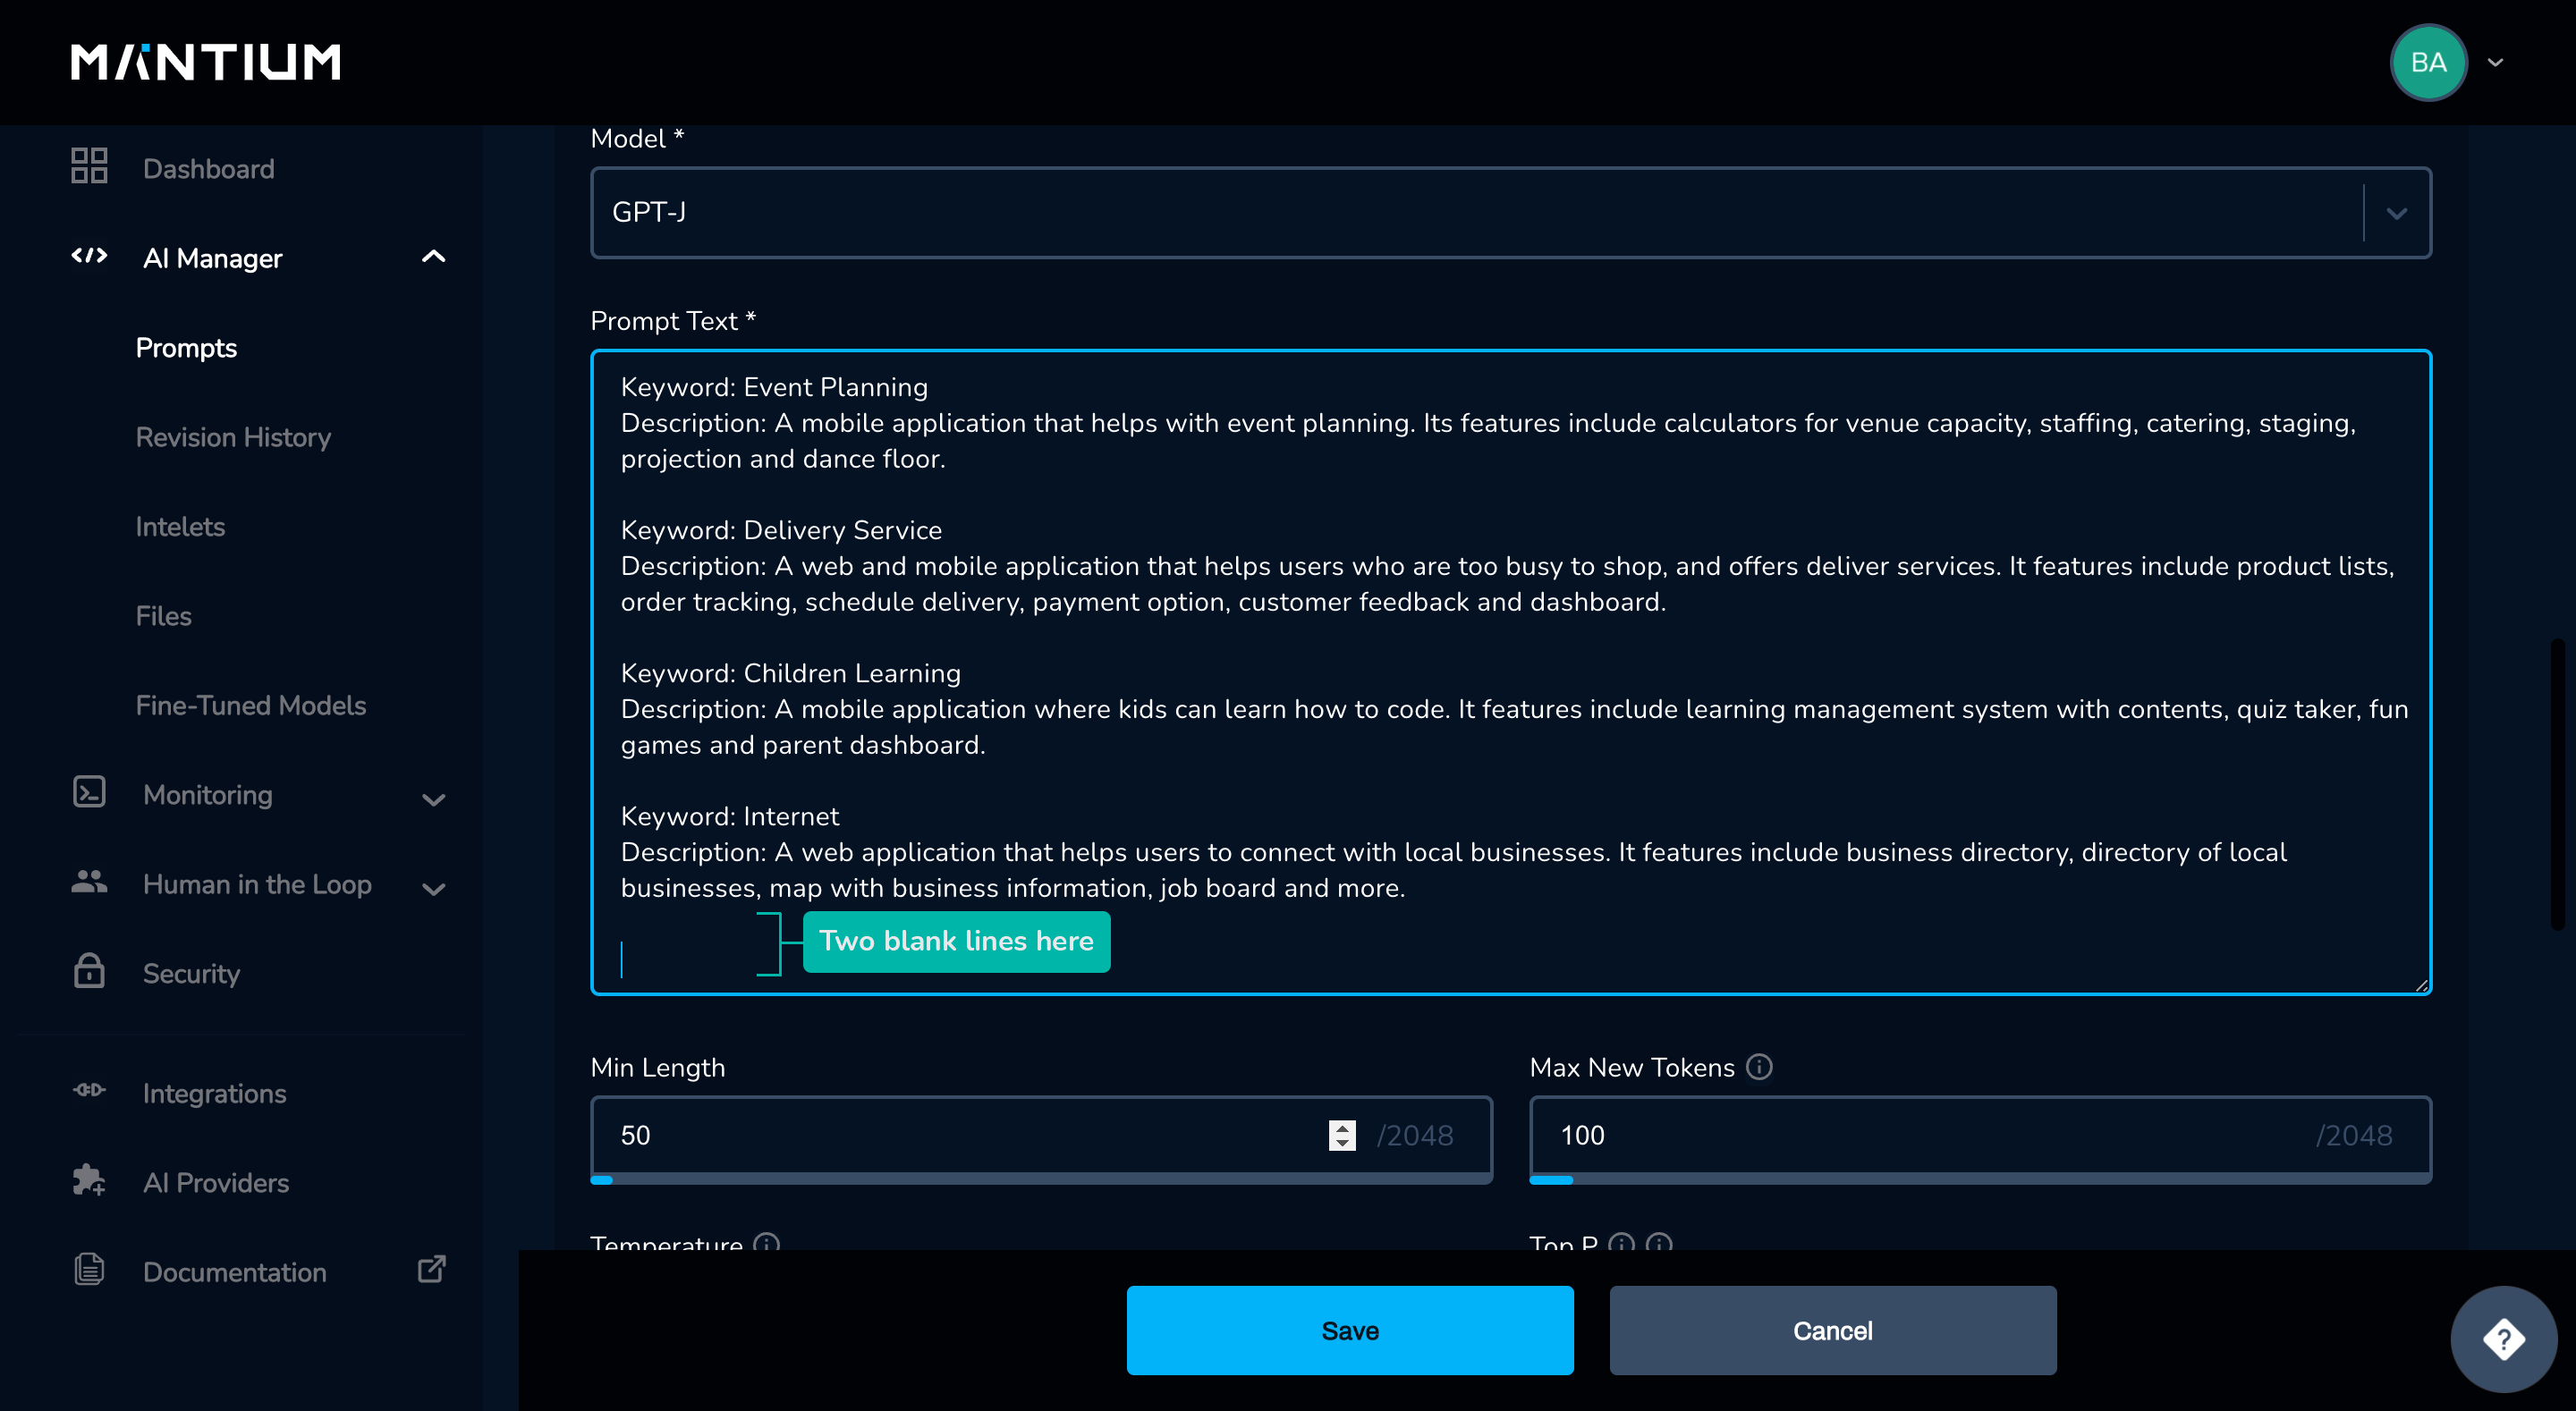
Task: Open Documentation external link icon
Action: pyautogui.click(x=431, y=1270)
